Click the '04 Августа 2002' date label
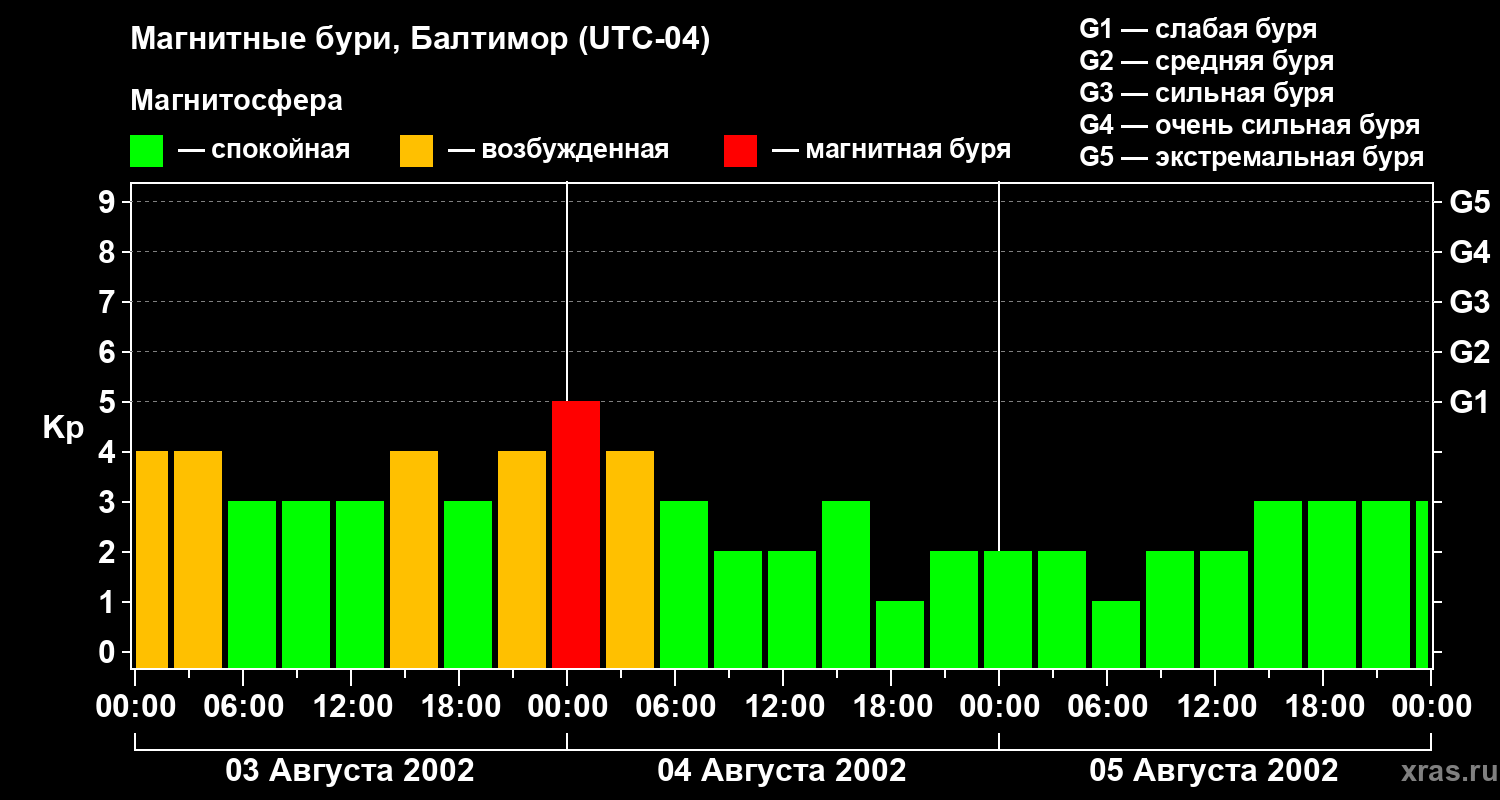 pos(782,771)
